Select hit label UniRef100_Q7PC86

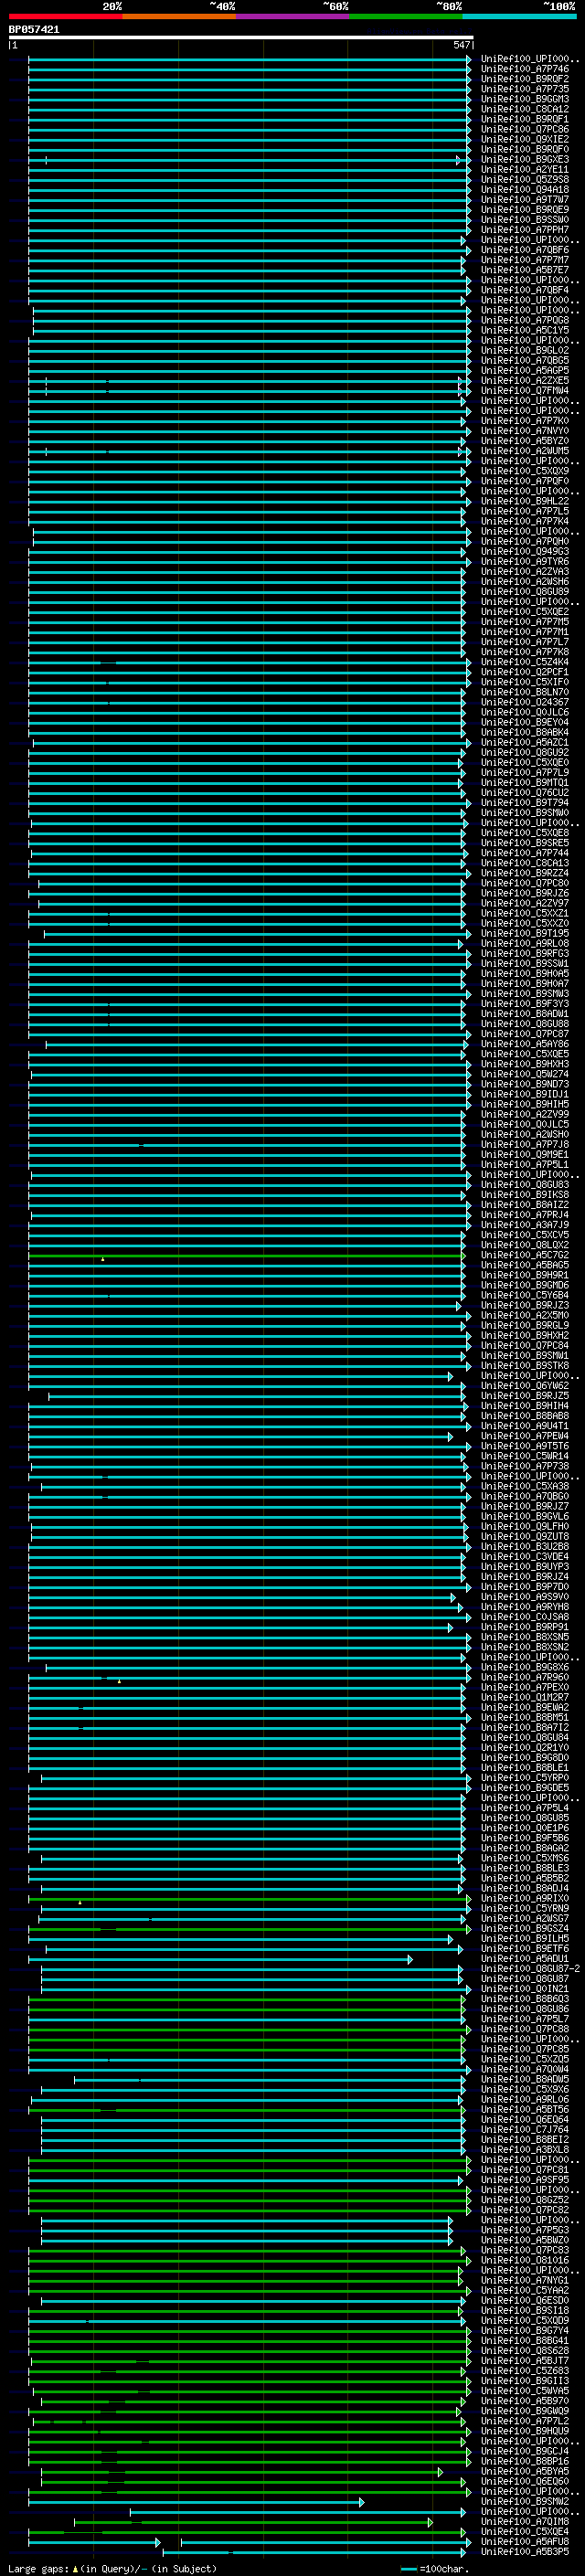pyautogui.click(x=525, y=129)
